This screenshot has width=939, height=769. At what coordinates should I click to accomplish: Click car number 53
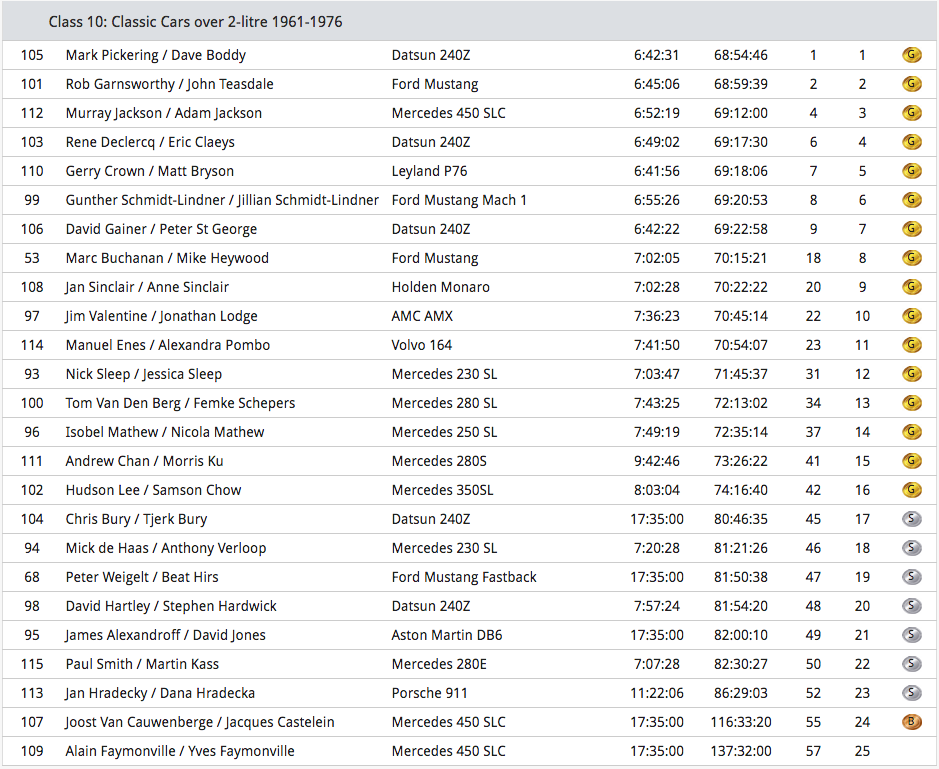pos(32,258)
